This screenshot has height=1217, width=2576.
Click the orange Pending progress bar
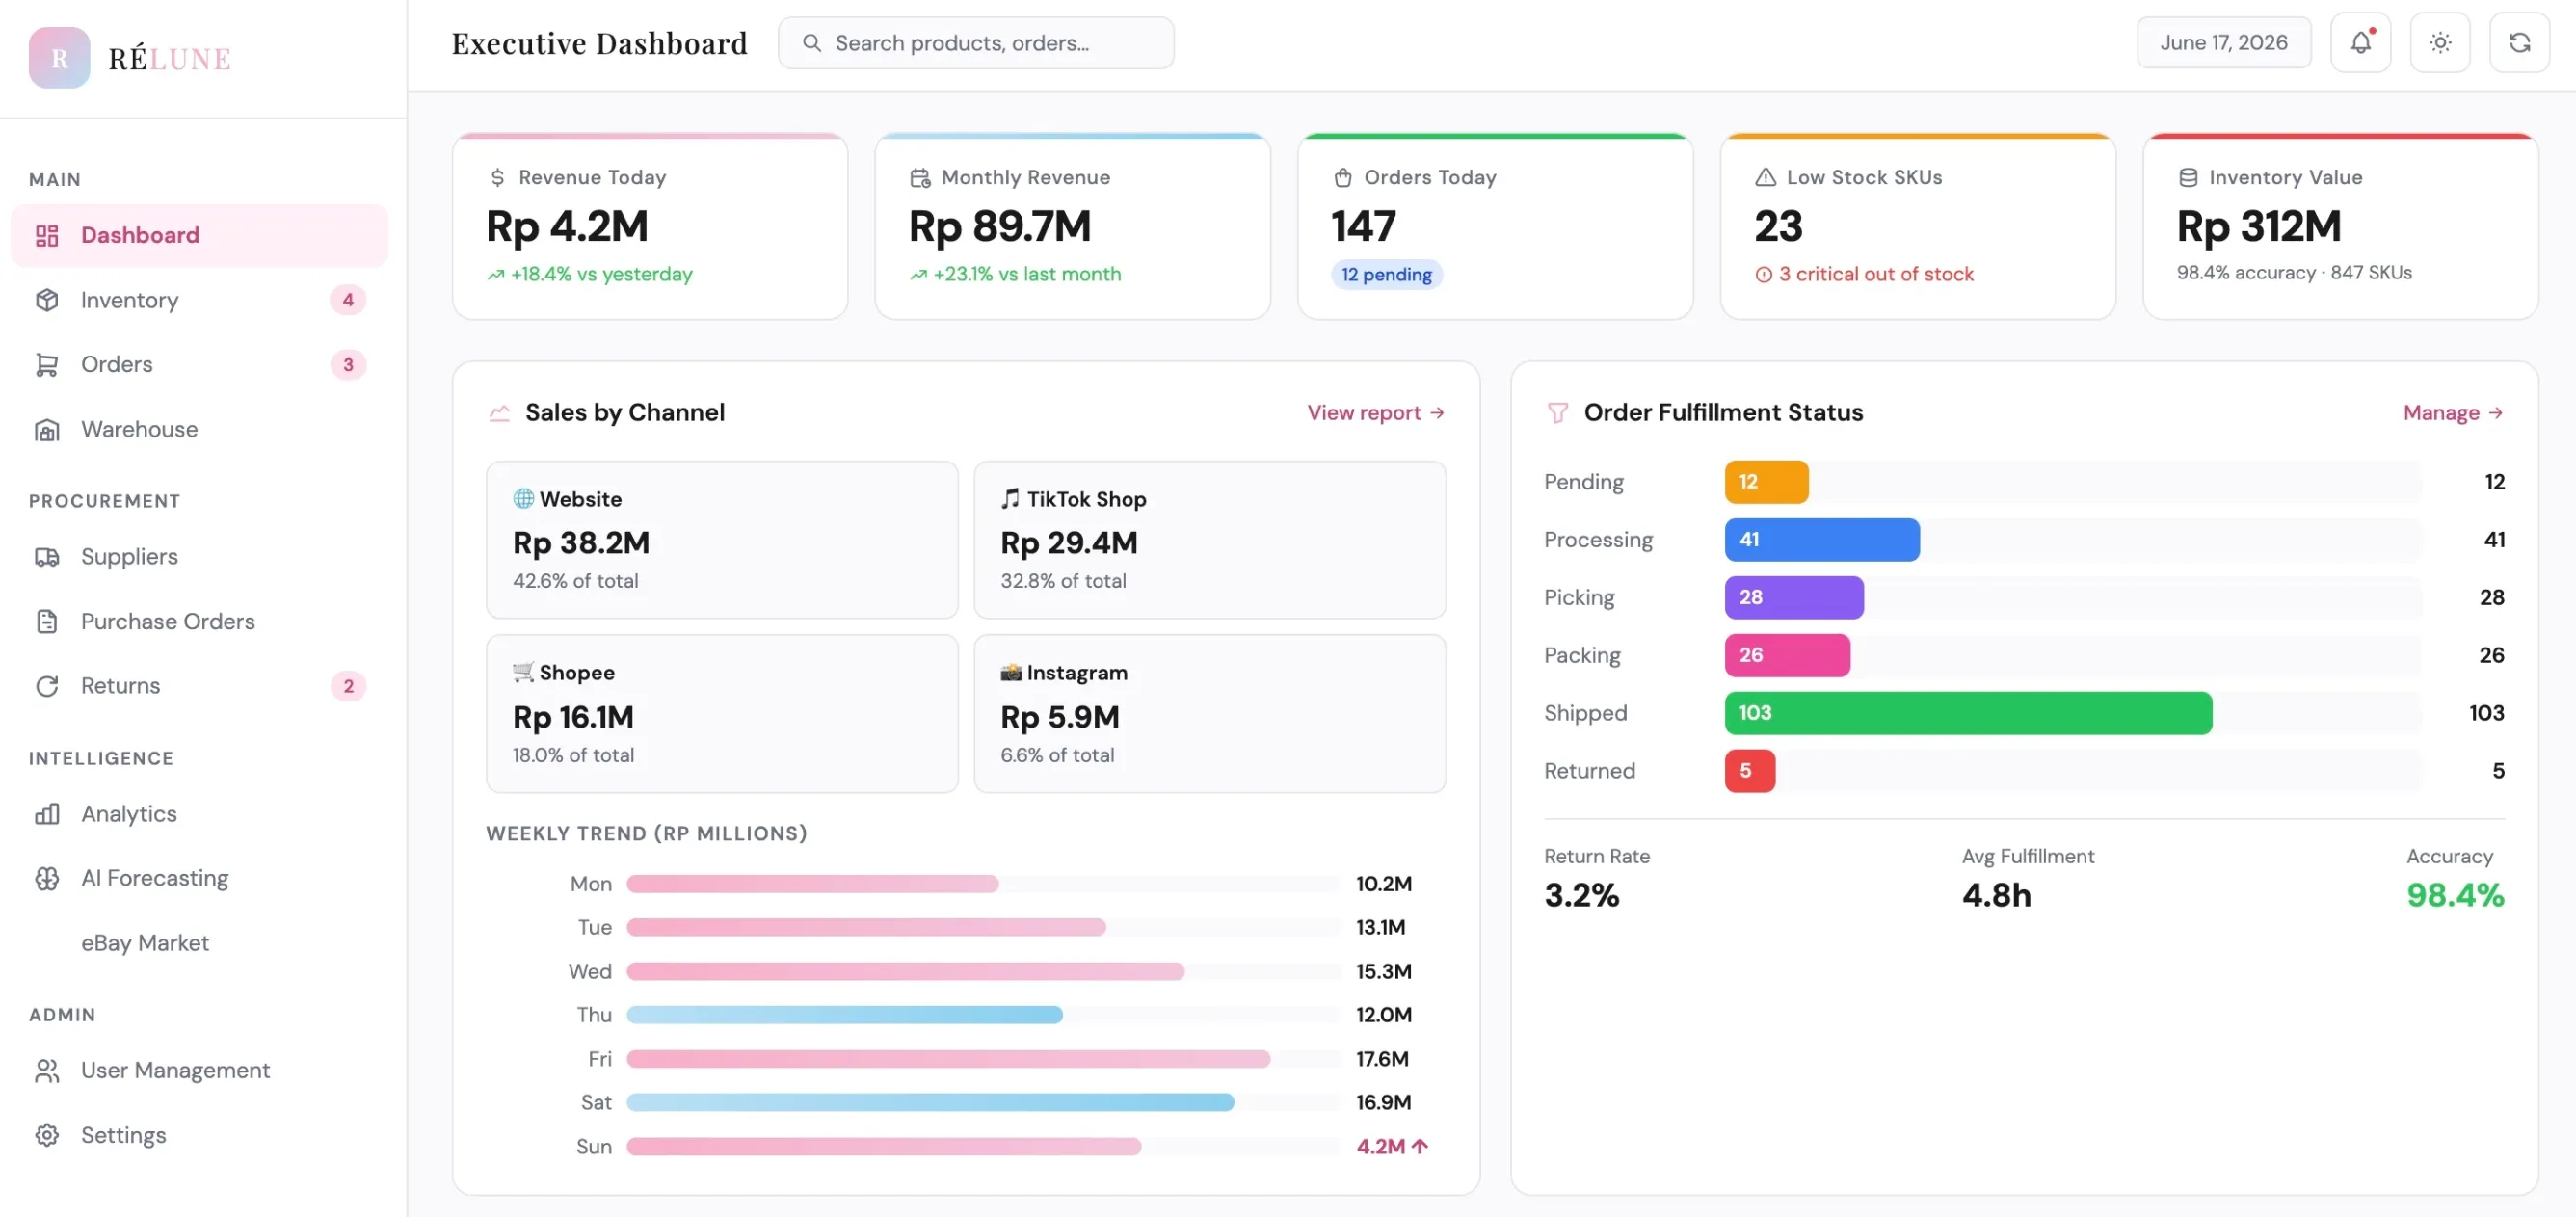(x=1766, y=482)
